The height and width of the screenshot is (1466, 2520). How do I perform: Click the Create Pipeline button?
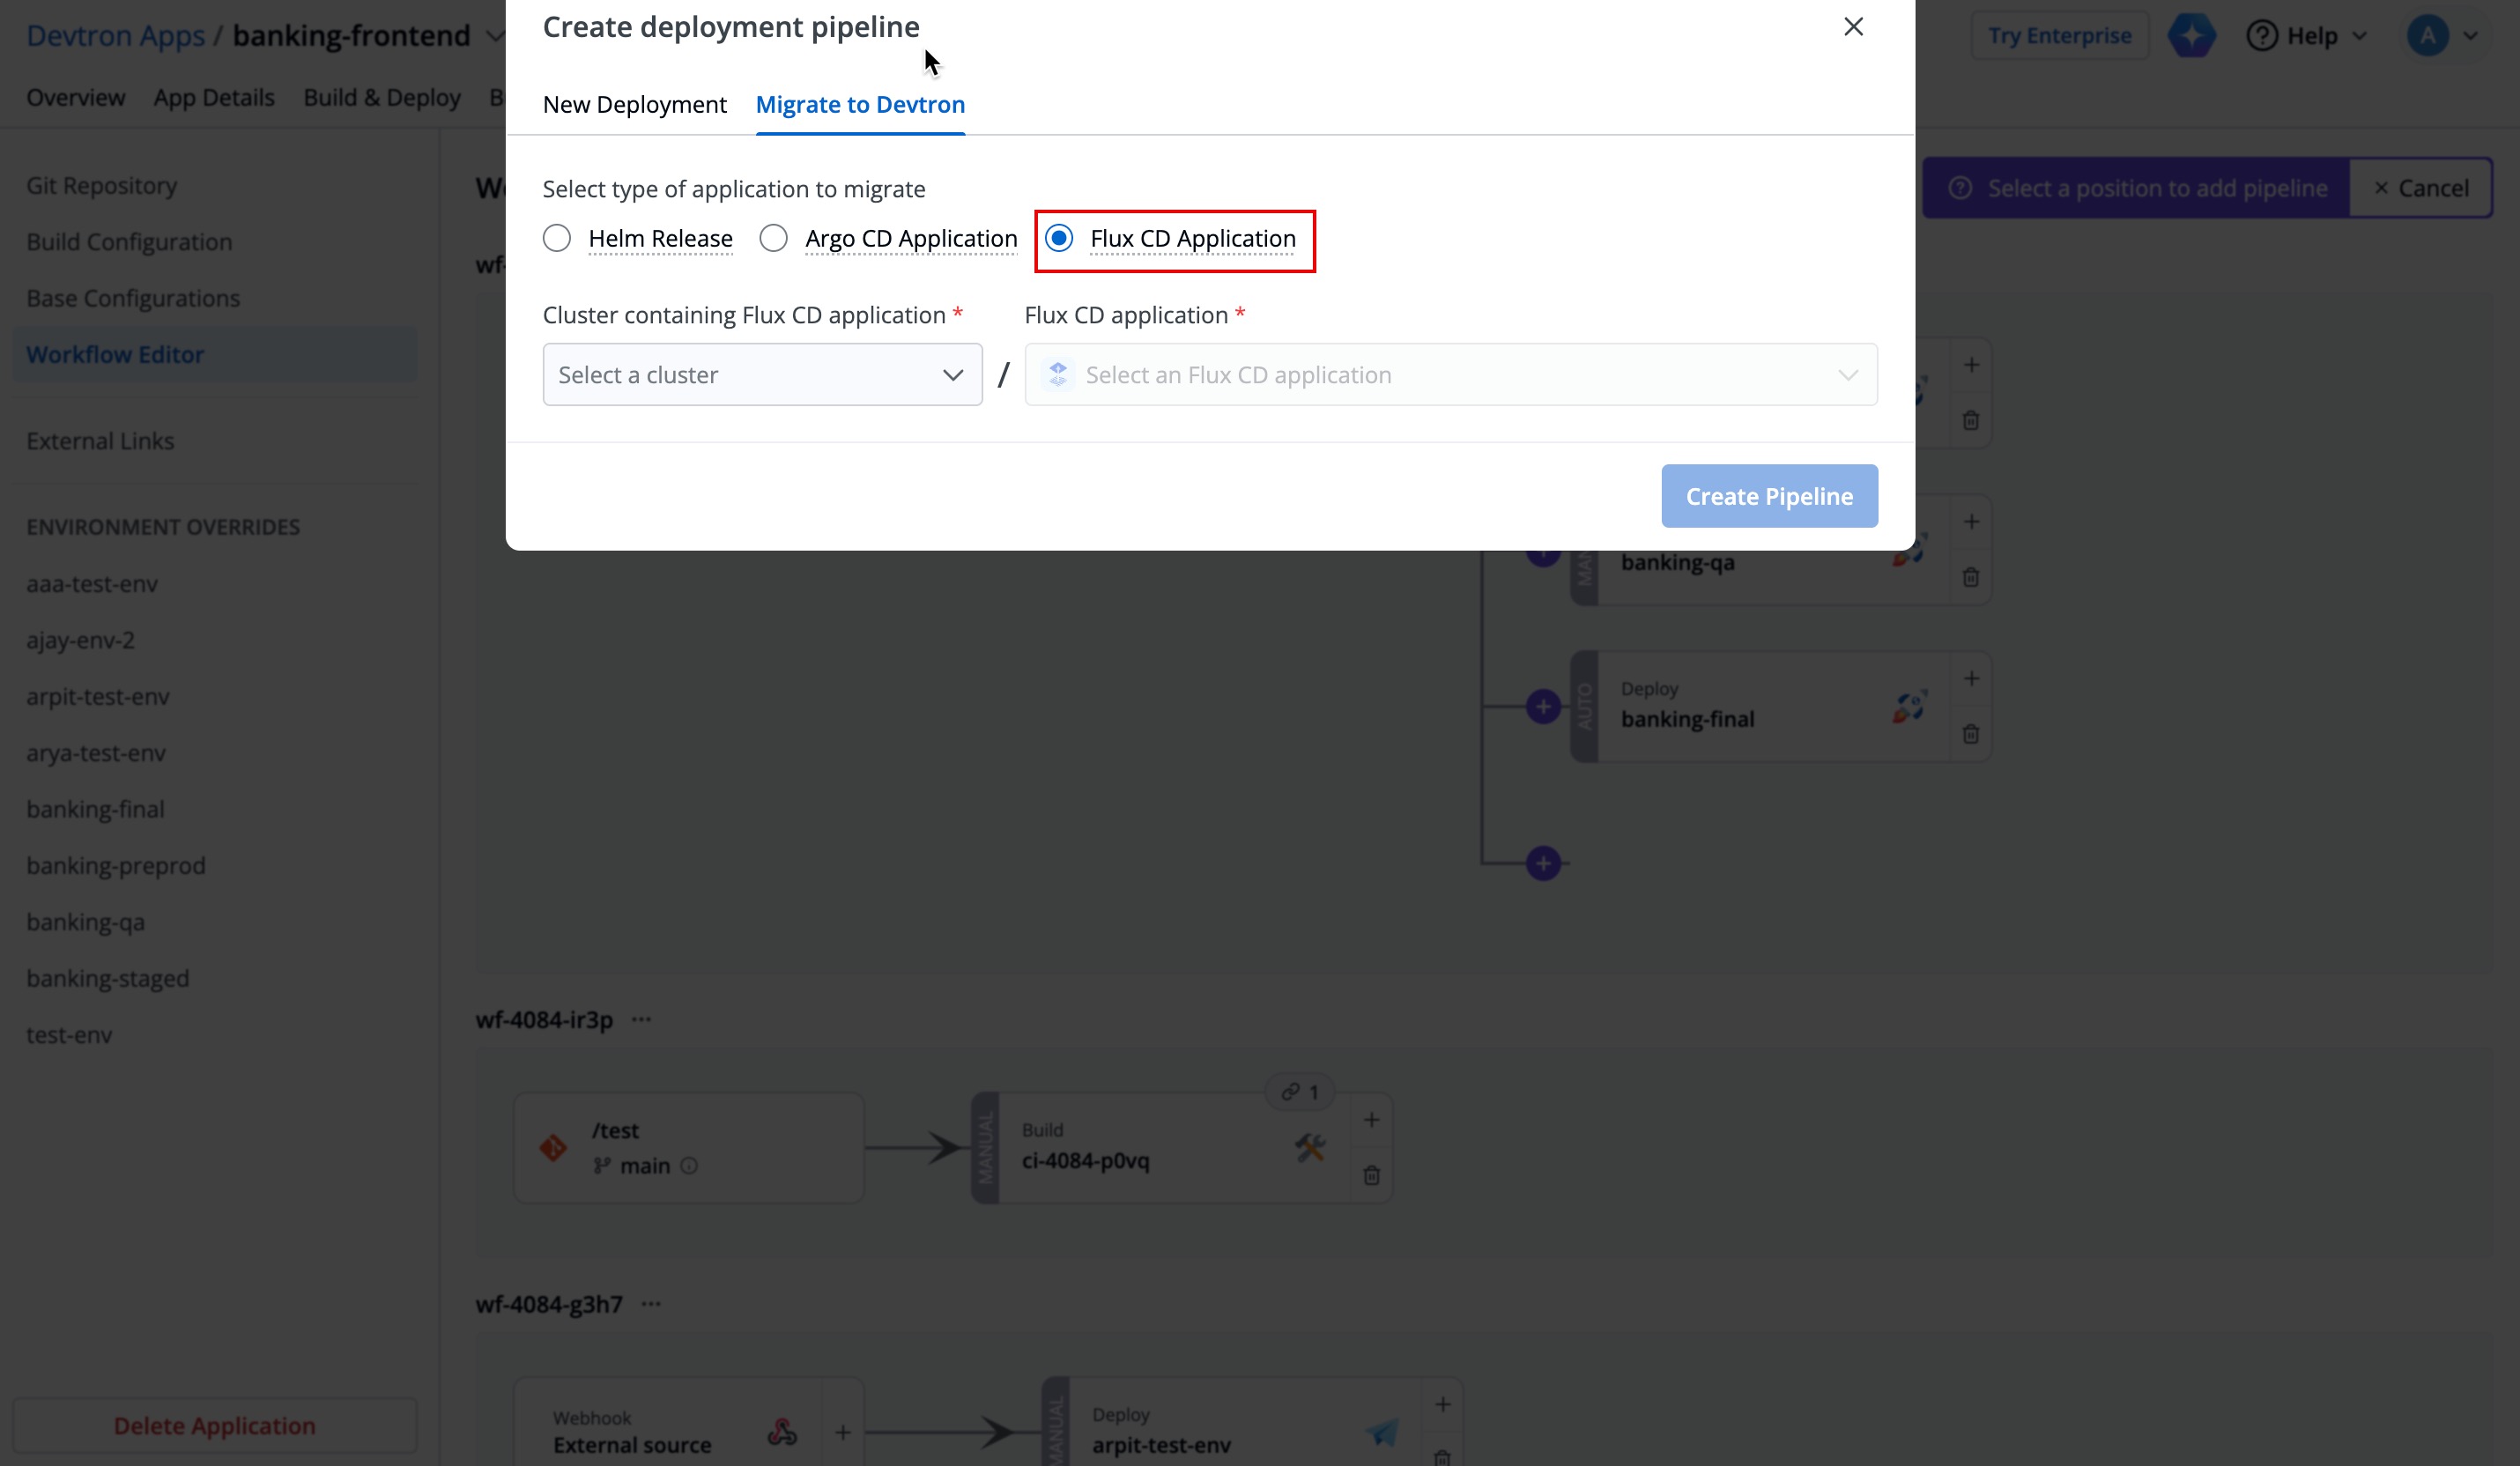click(x=1769, y=496)
